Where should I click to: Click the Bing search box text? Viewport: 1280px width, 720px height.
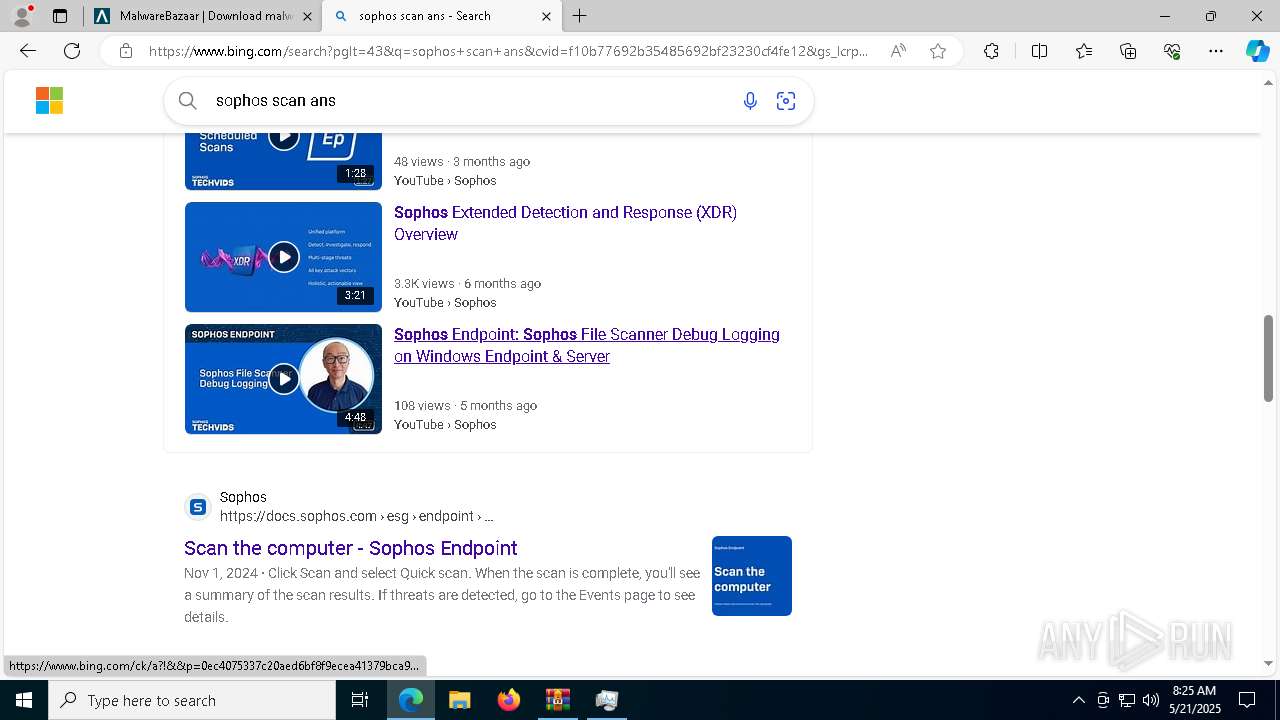(276, 100)
